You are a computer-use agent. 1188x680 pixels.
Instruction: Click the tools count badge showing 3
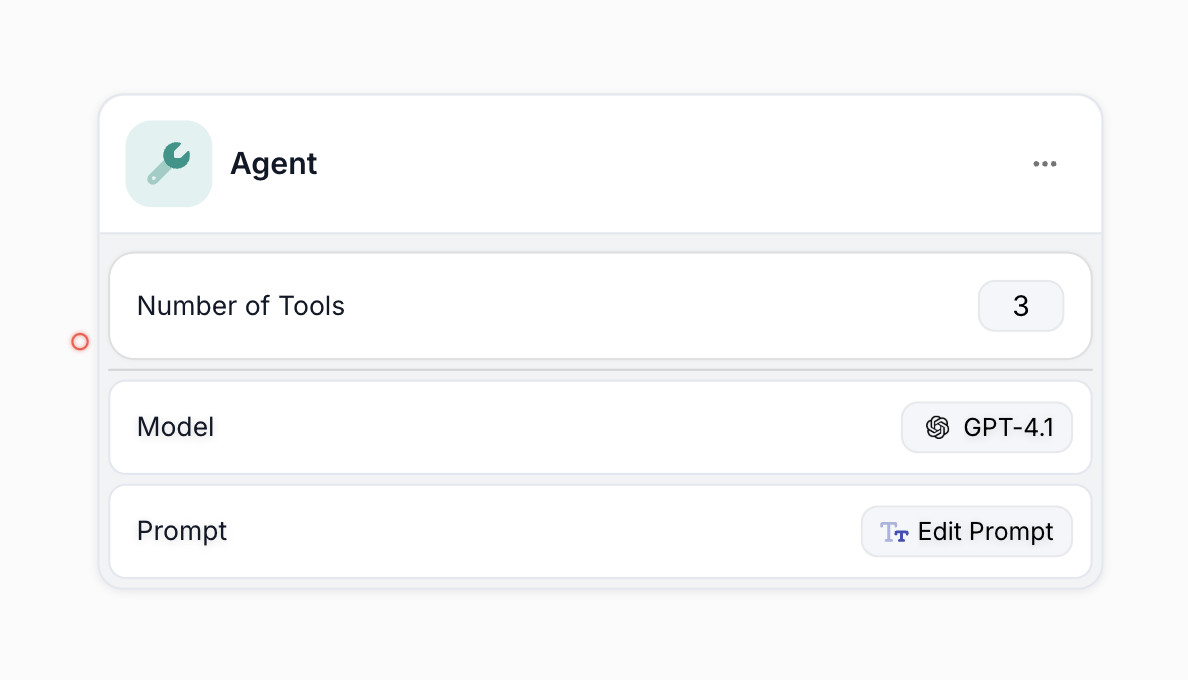[1021, 306]
